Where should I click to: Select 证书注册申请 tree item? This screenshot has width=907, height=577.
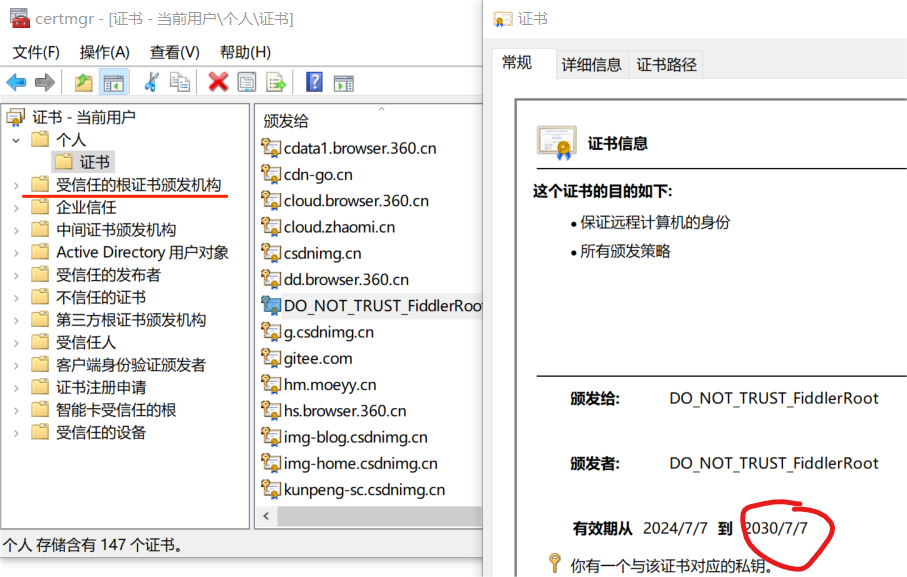point(101,387)
